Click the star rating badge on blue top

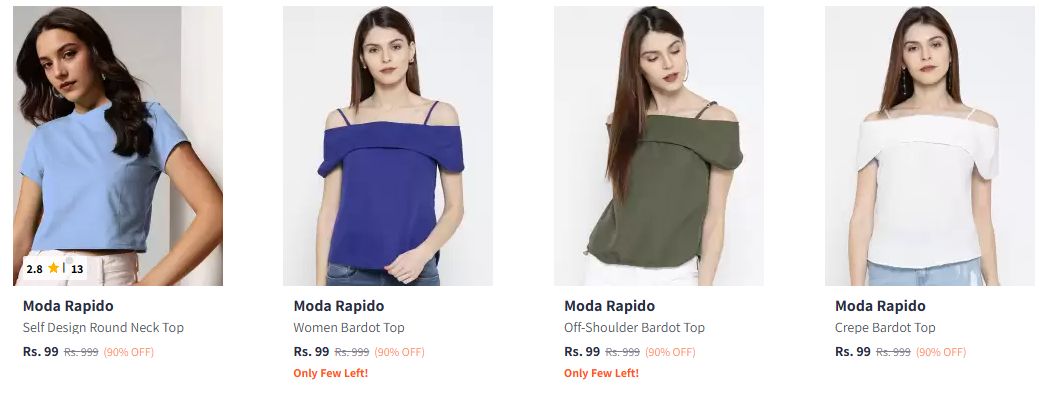55,269
